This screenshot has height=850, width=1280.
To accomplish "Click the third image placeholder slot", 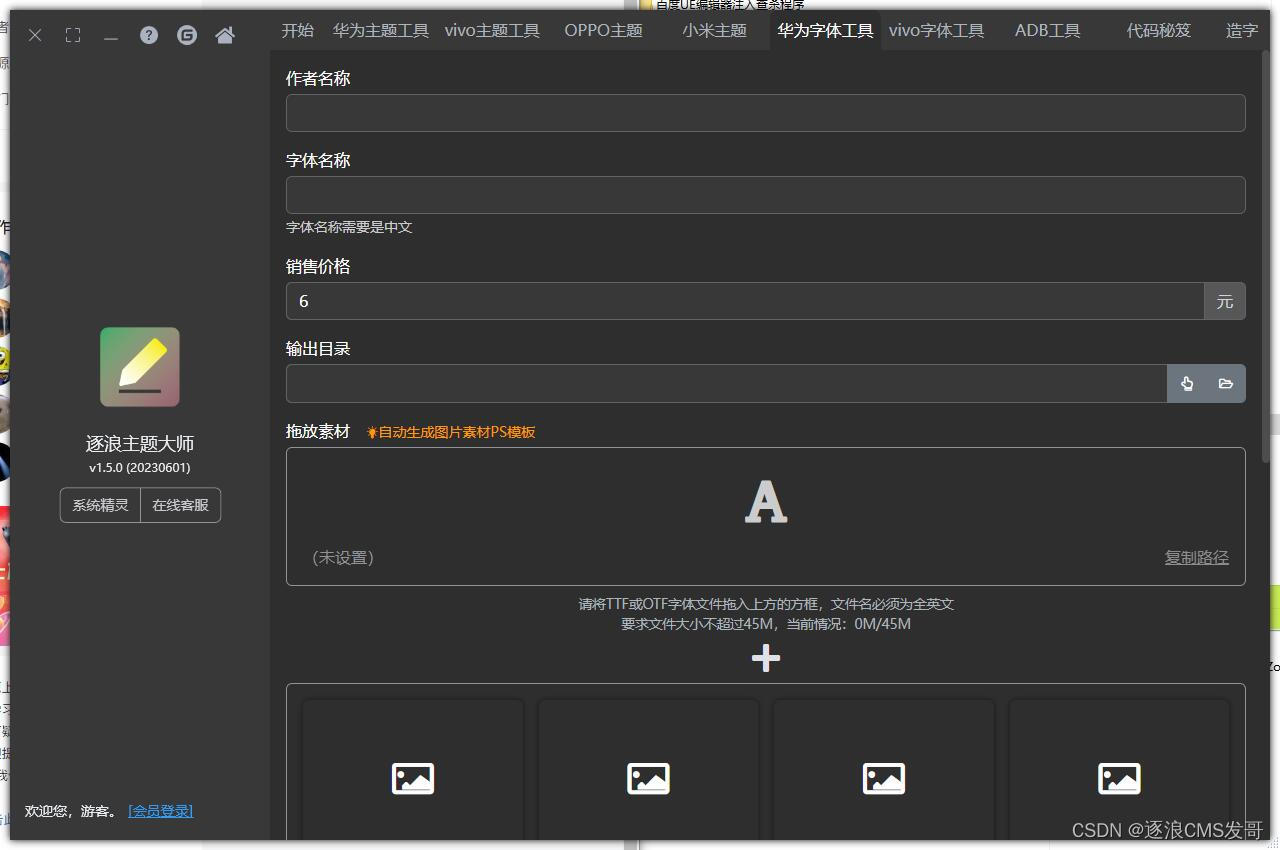I will point(884,778).
